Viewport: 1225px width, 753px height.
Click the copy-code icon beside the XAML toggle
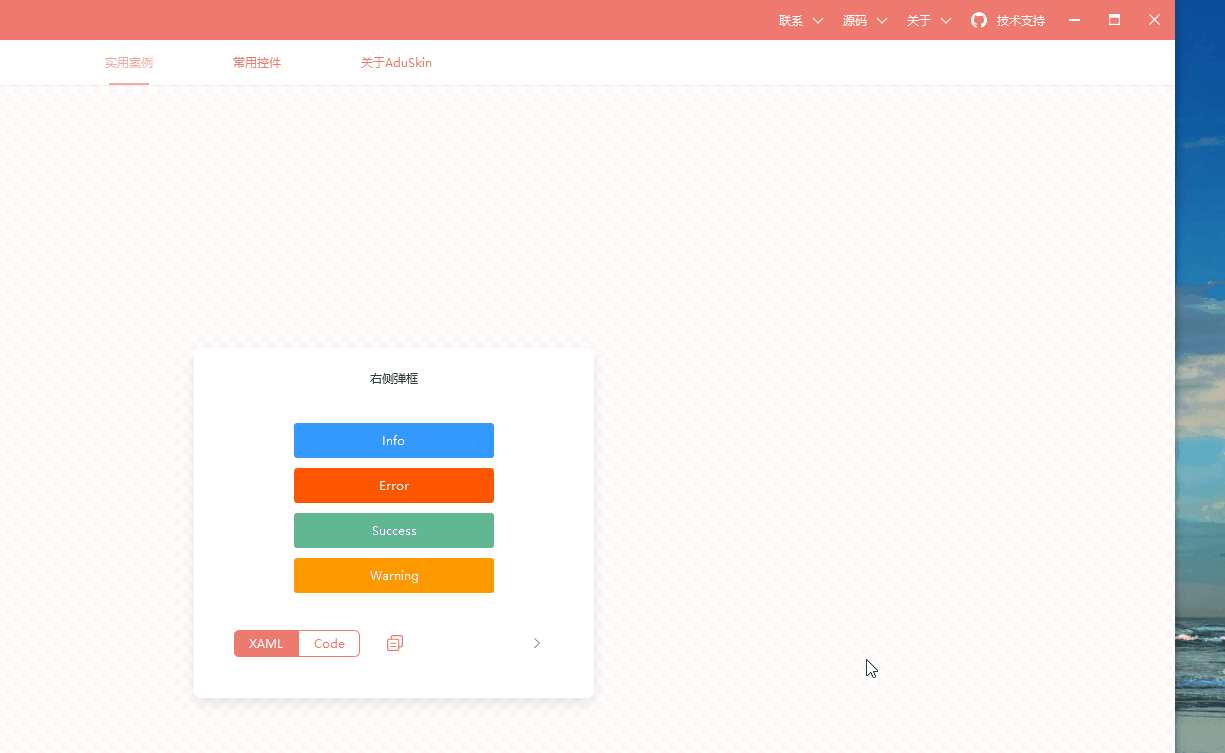(394, 643)
